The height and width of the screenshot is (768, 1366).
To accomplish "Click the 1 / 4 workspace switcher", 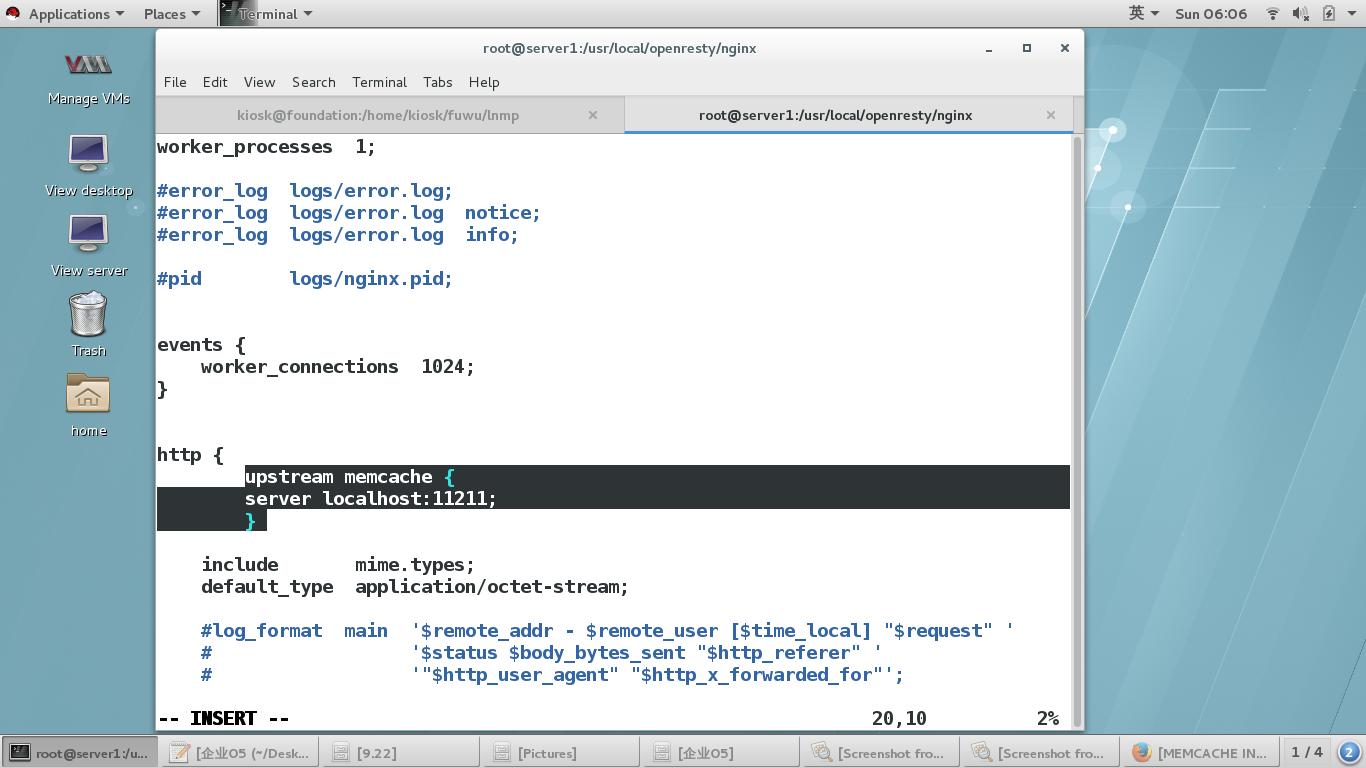I will (x=1307, y=752).
